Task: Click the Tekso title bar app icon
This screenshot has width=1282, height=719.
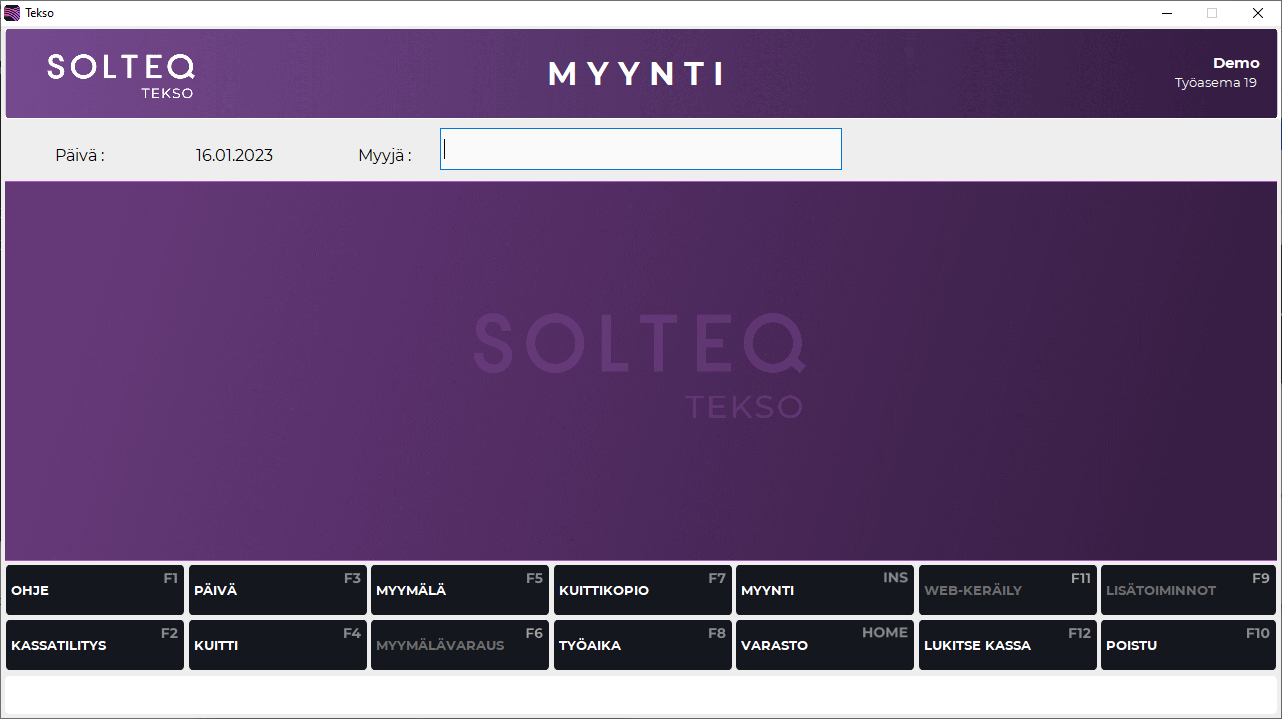Action: (12, 13)
